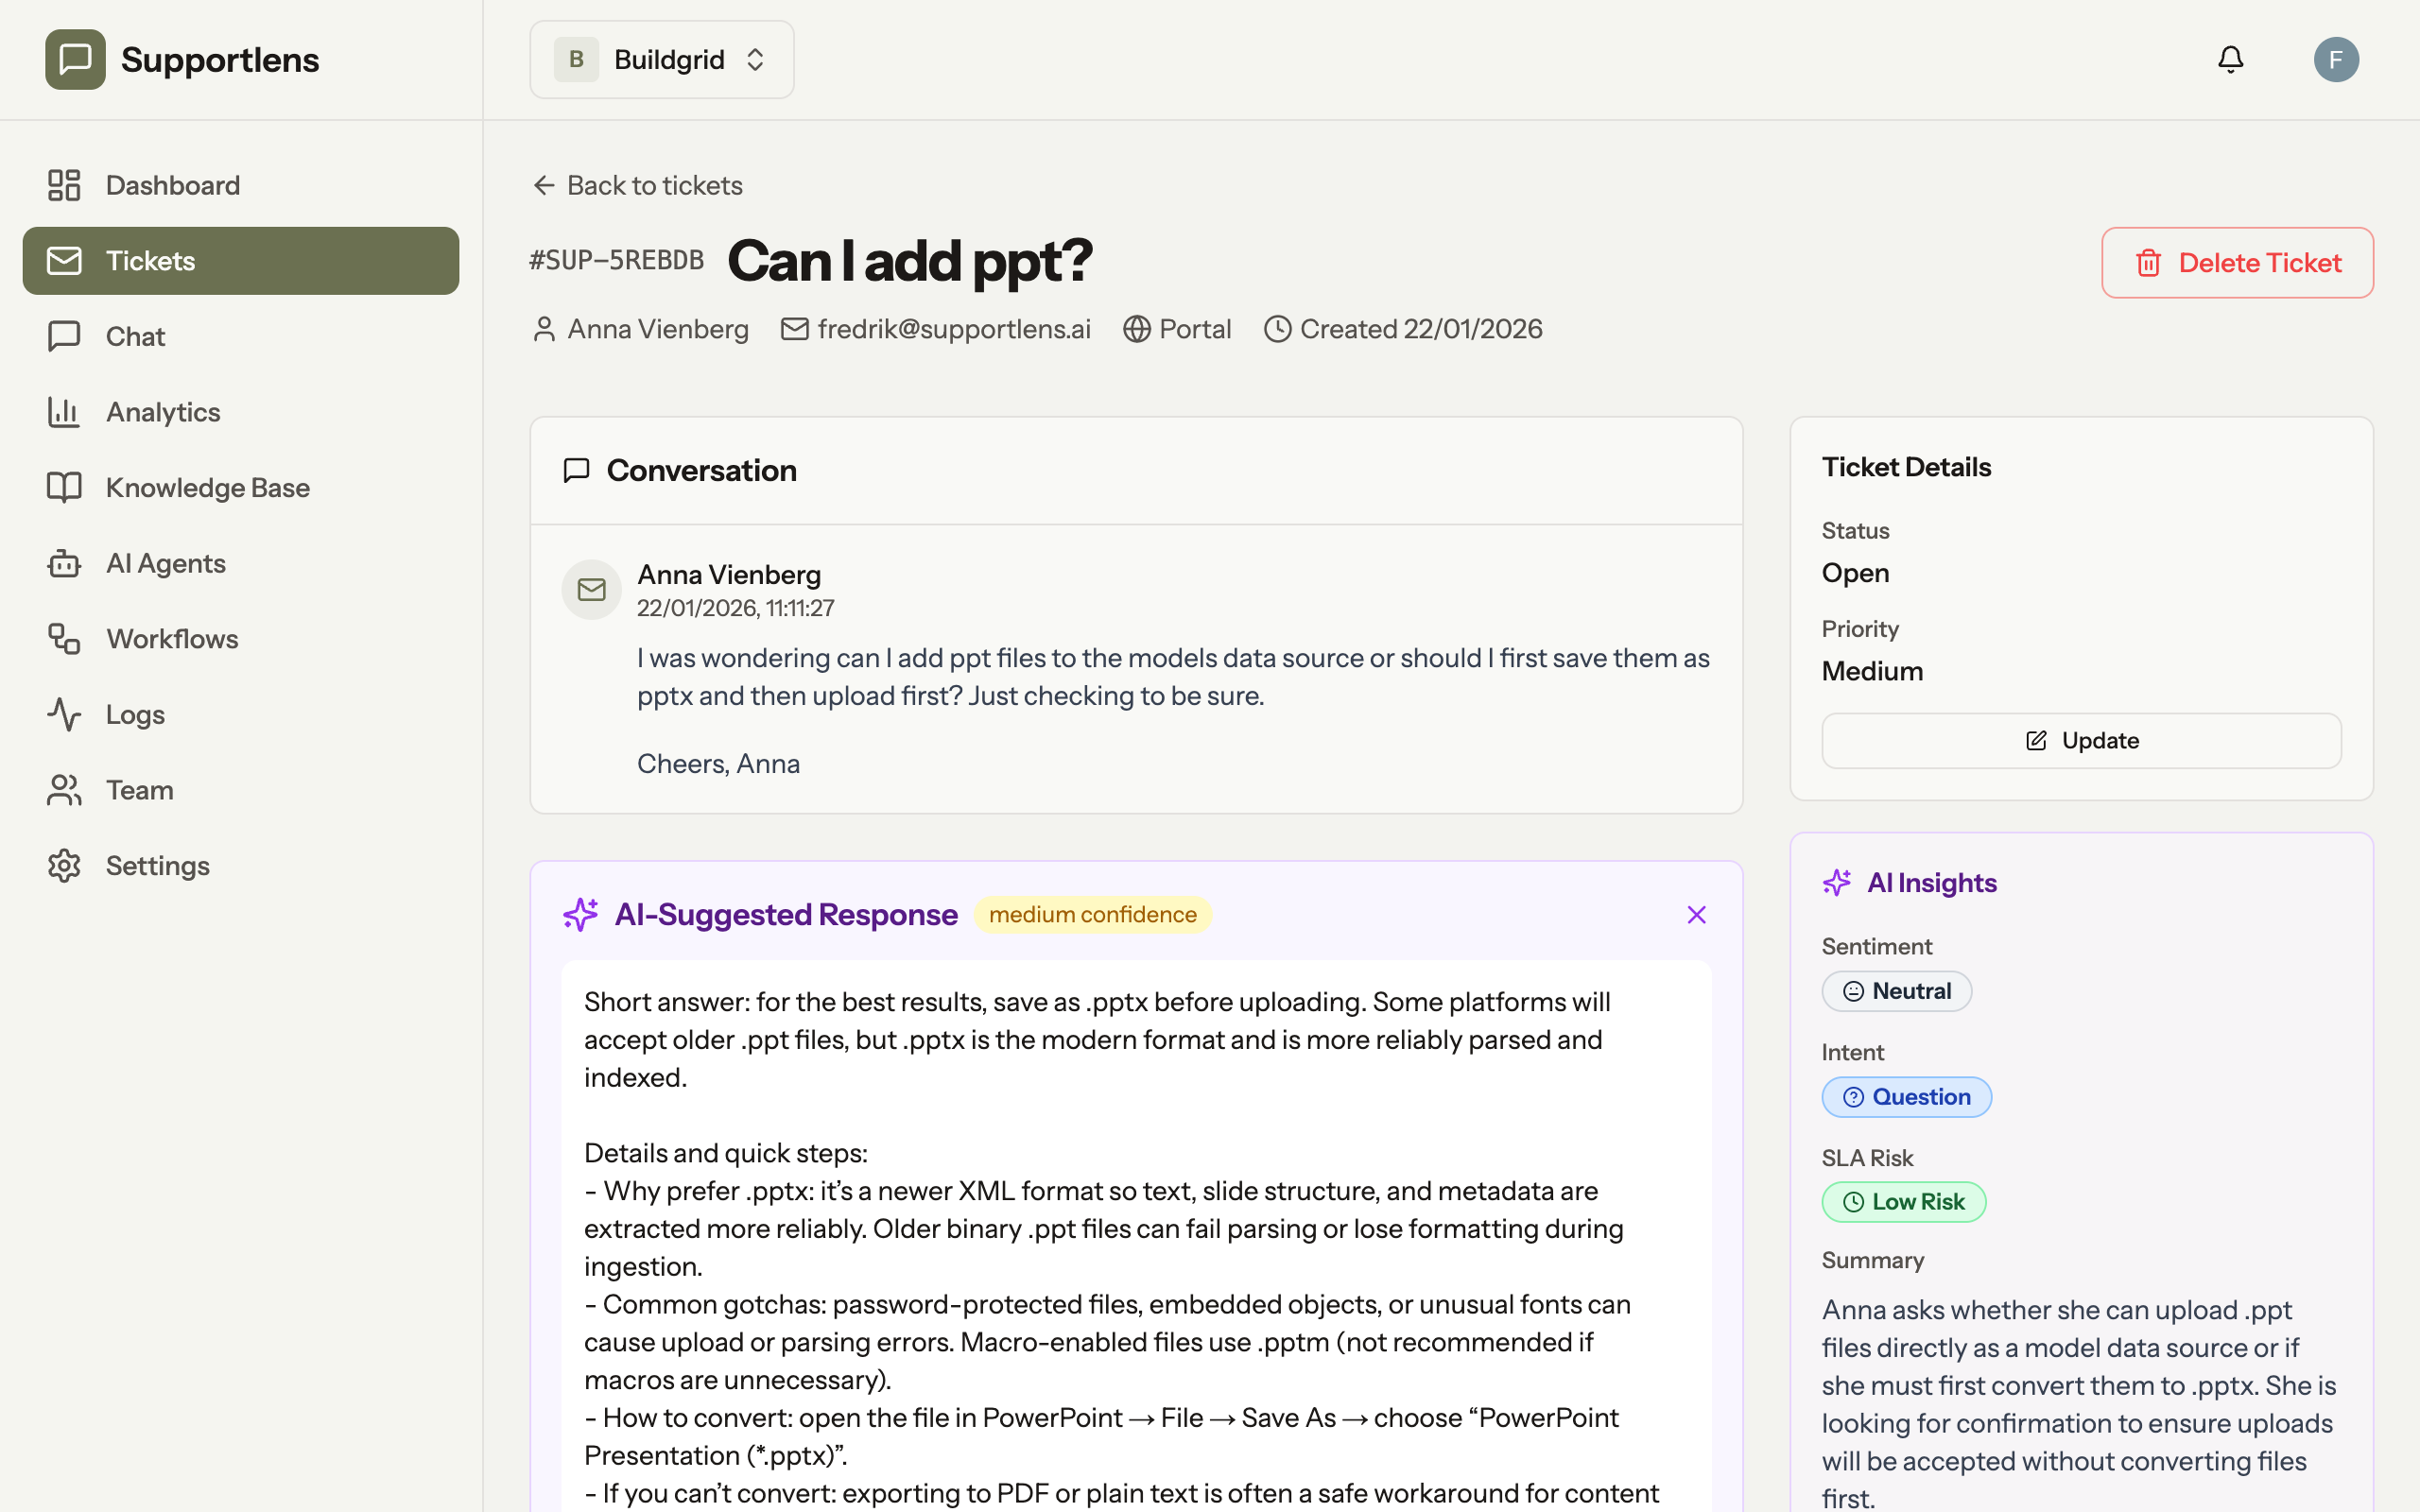Click the Question intent badge
This screenshot has height=1512, width=2420.
pos(1906,1097)
